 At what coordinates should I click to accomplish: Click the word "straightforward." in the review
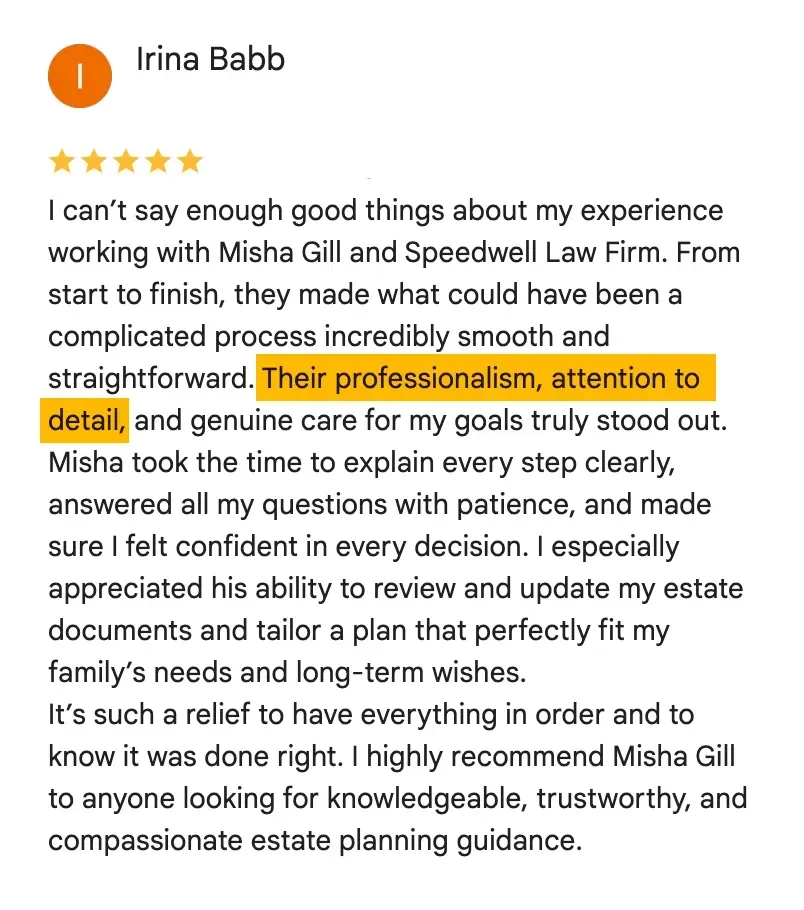coord(150,379)
